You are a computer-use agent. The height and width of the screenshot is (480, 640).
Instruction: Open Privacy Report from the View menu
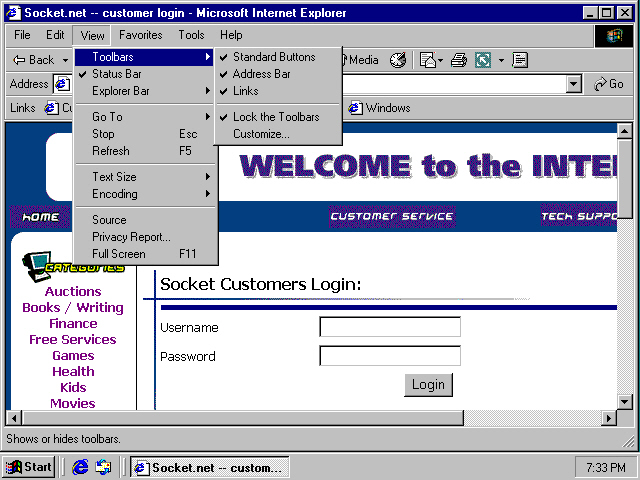144,237
